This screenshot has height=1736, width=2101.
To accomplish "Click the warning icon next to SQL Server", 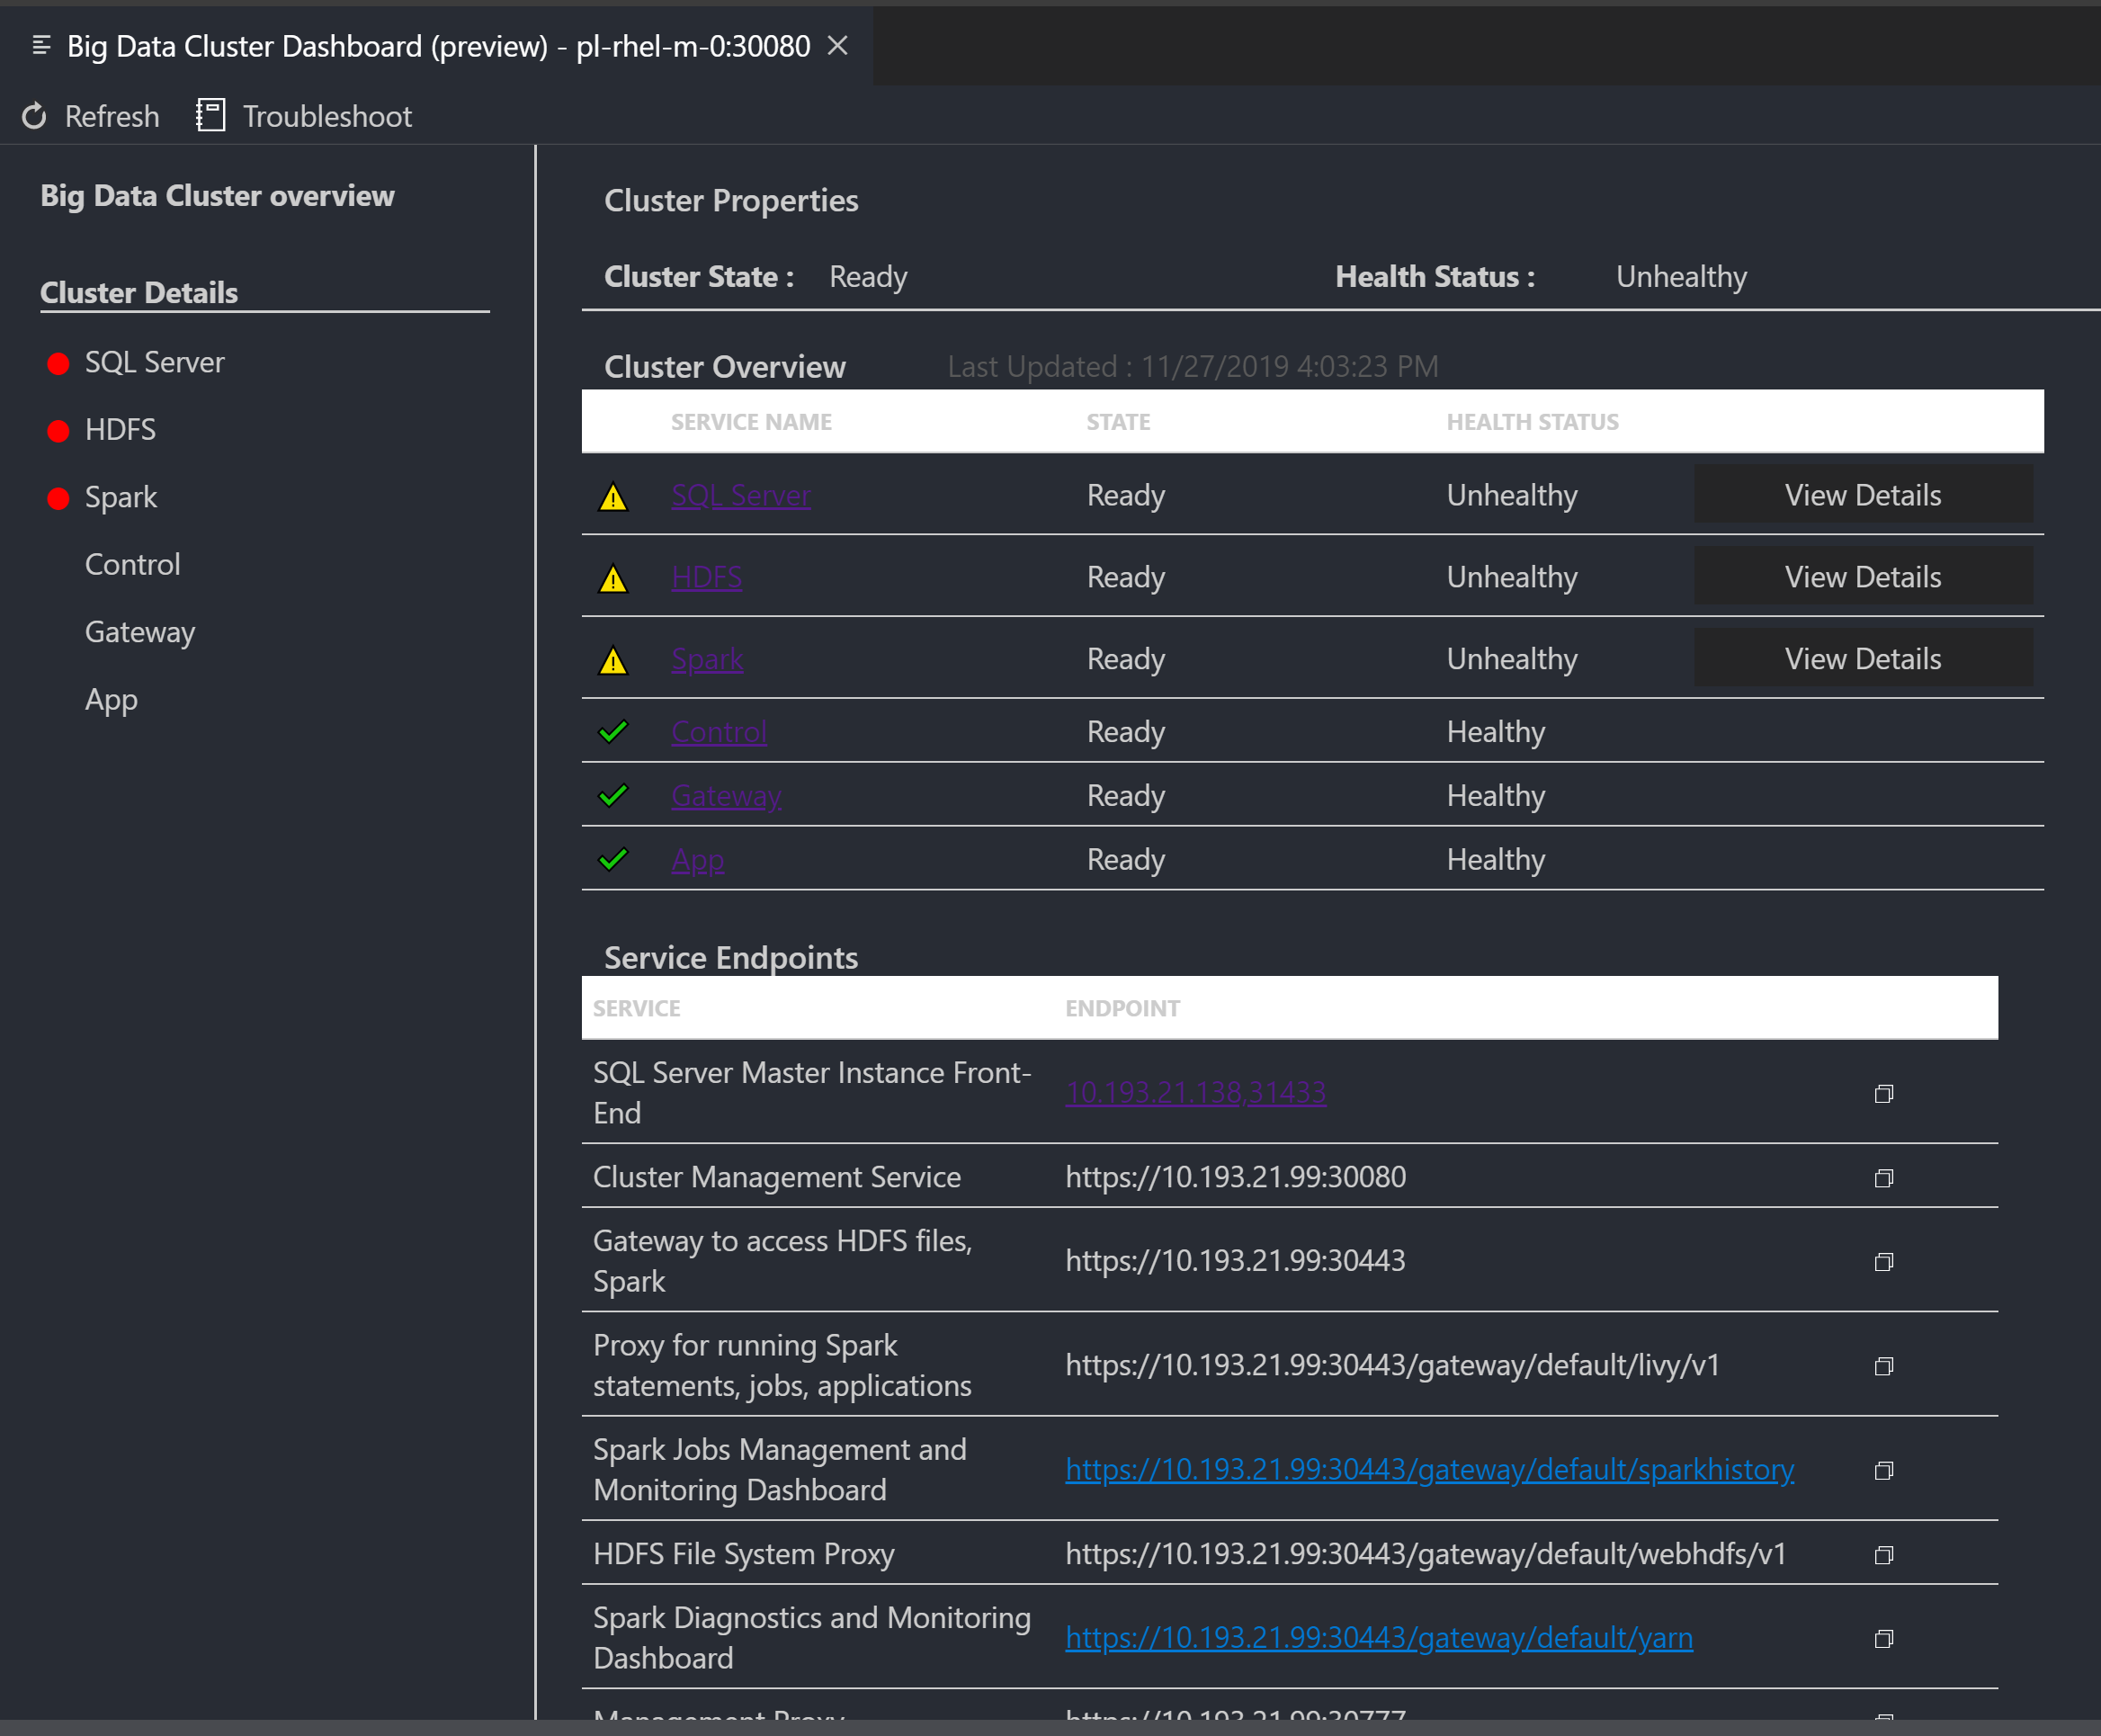I will click(612, 495).
